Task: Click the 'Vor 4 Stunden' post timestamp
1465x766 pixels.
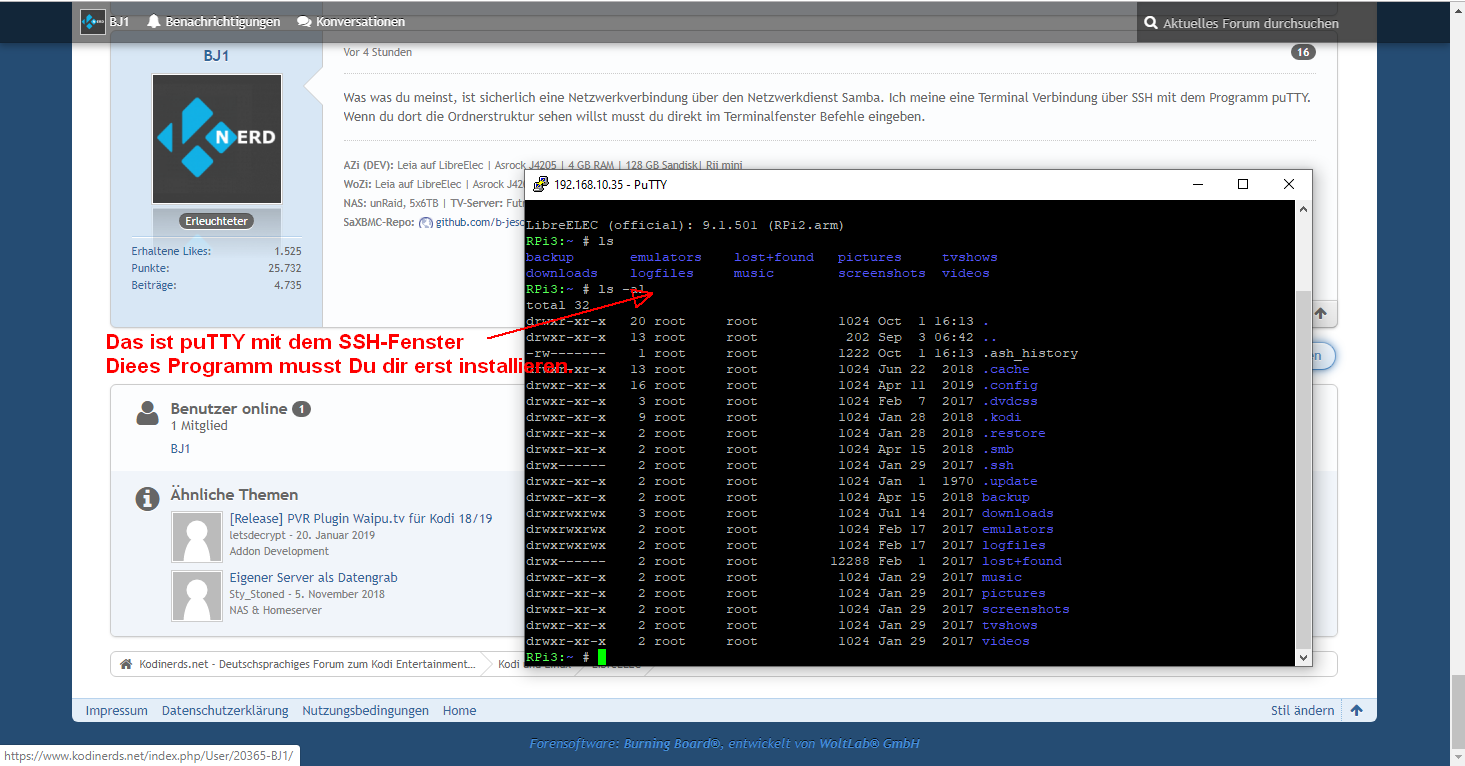Action: pyautogui.click(x=378, y=52)
